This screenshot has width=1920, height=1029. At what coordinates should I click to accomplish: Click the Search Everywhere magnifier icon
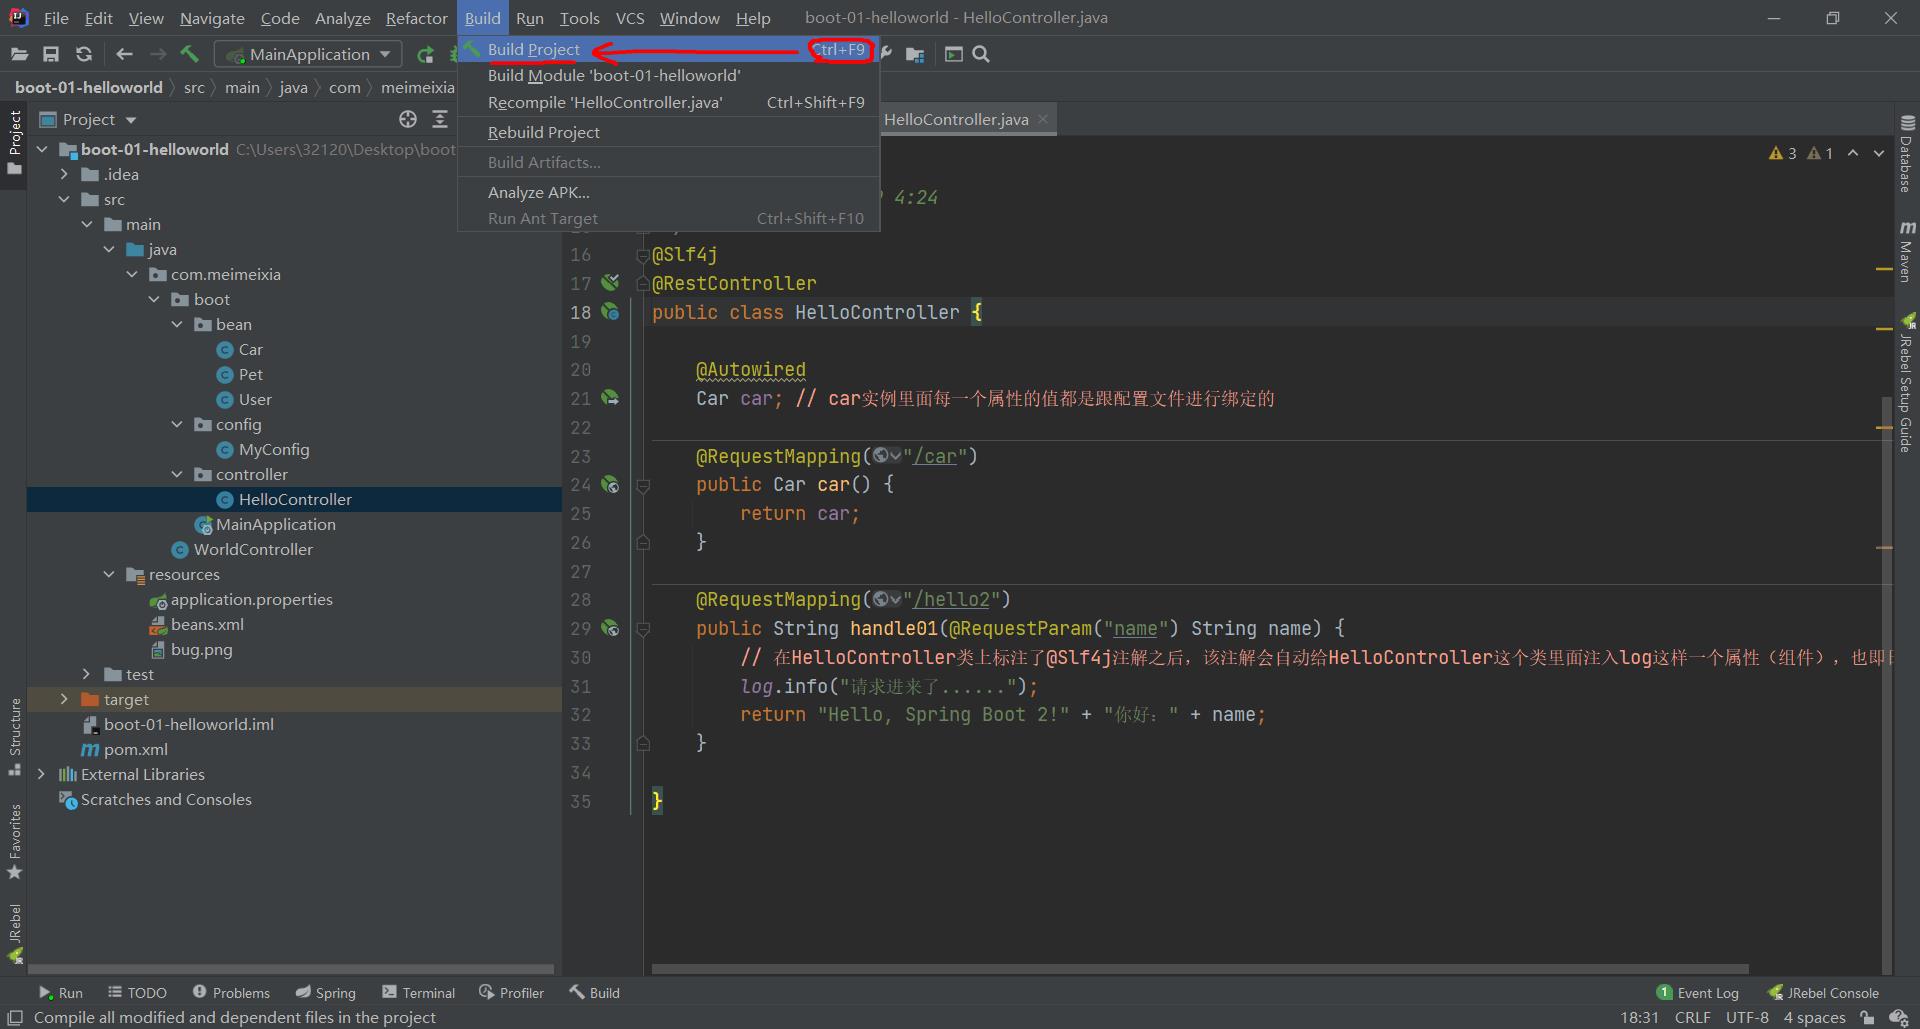point(981,54)
